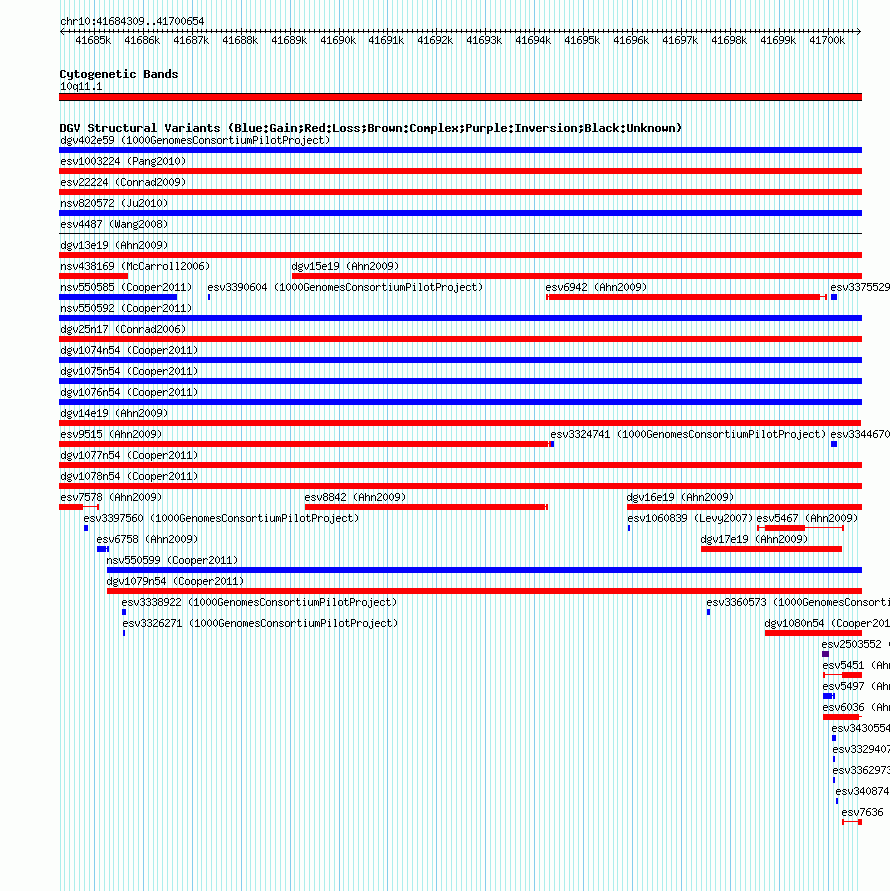Select the esv5451 variant label
The width and height of the screenshot is (890, 891).
856,665
